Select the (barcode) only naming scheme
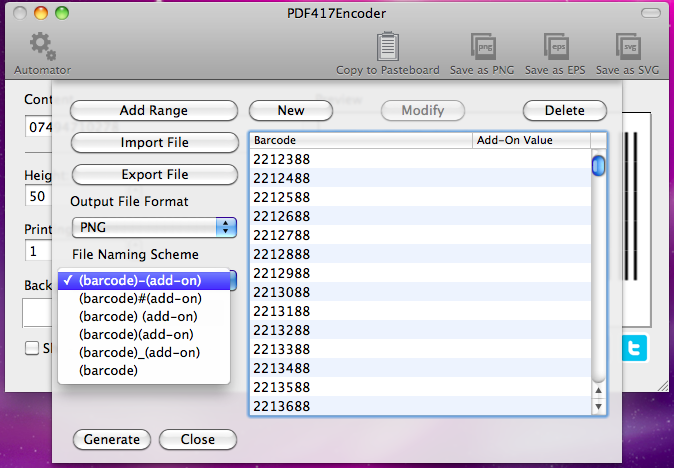 [x=144, y=370]
